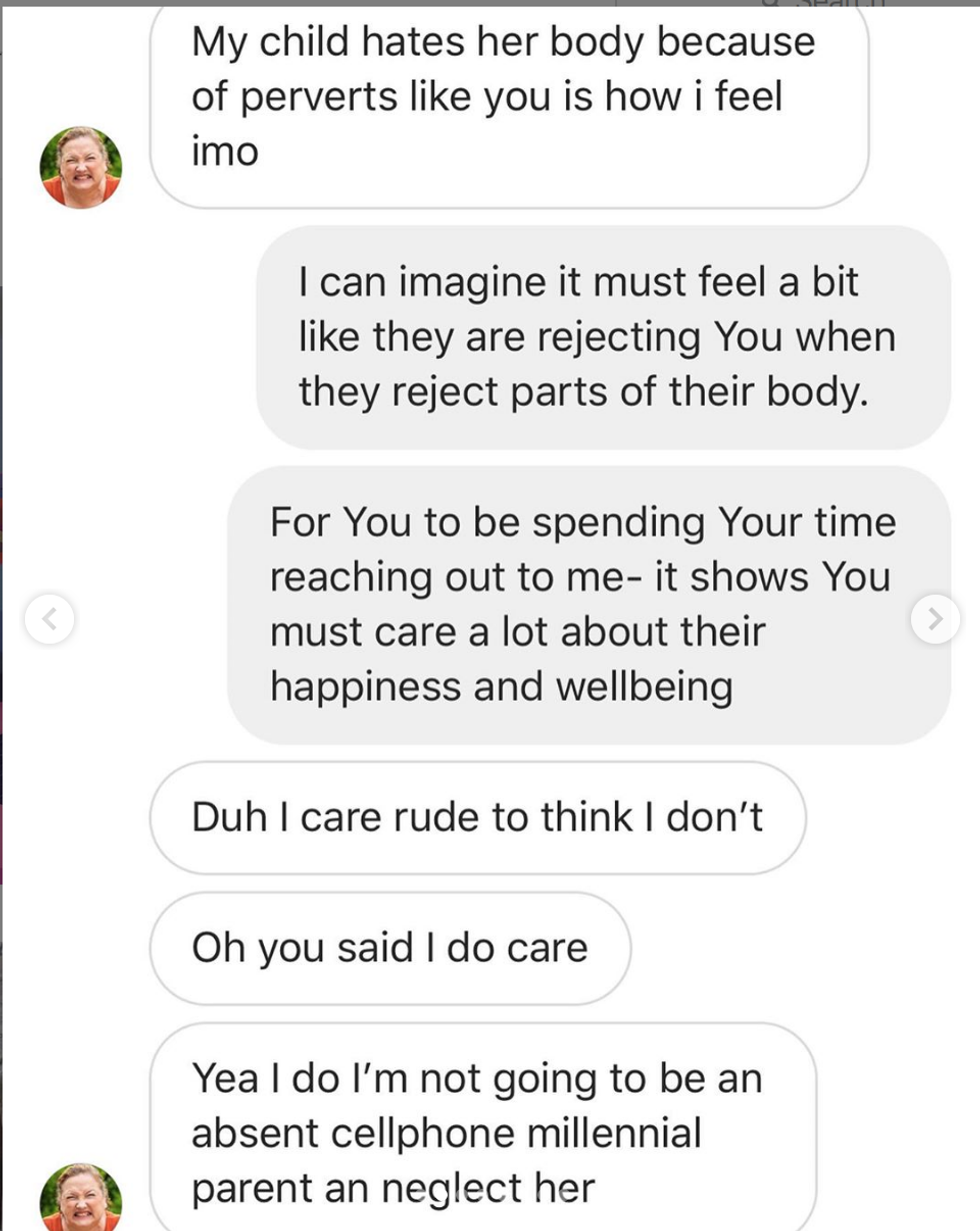Click the word "imo" in the first message

coord(225,151)
